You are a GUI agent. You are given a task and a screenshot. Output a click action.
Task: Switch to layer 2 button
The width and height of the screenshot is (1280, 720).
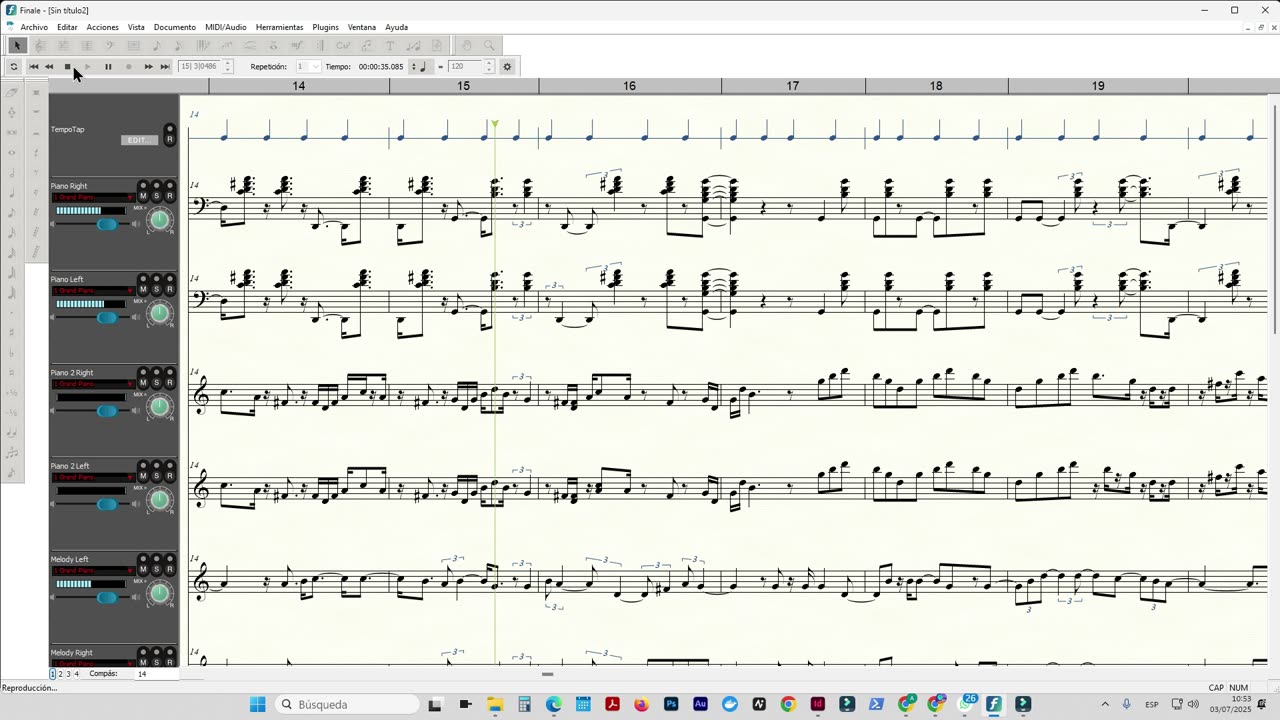click(60, 674)
